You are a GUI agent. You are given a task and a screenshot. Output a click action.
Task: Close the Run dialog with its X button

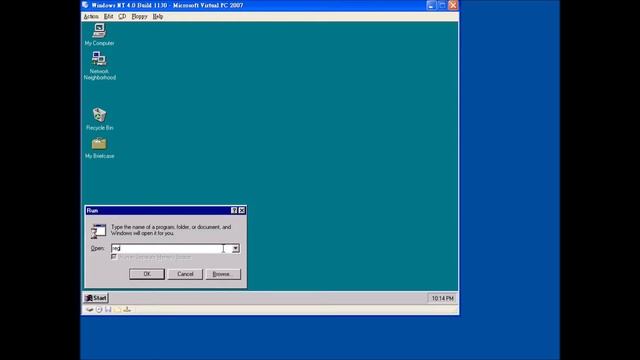click(242, 210)
